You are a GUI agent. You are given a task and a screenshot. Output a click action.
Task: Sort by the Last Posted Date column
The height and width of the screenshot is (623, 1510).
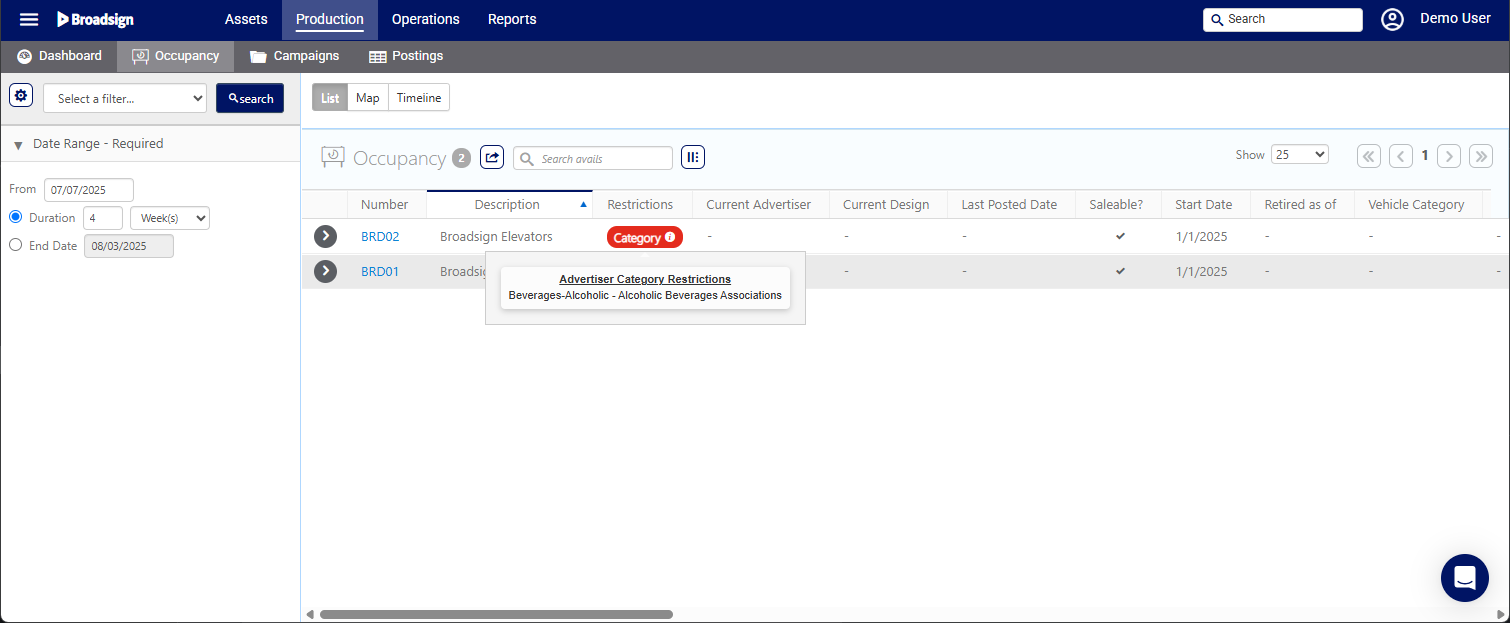tap(1009, 204)
